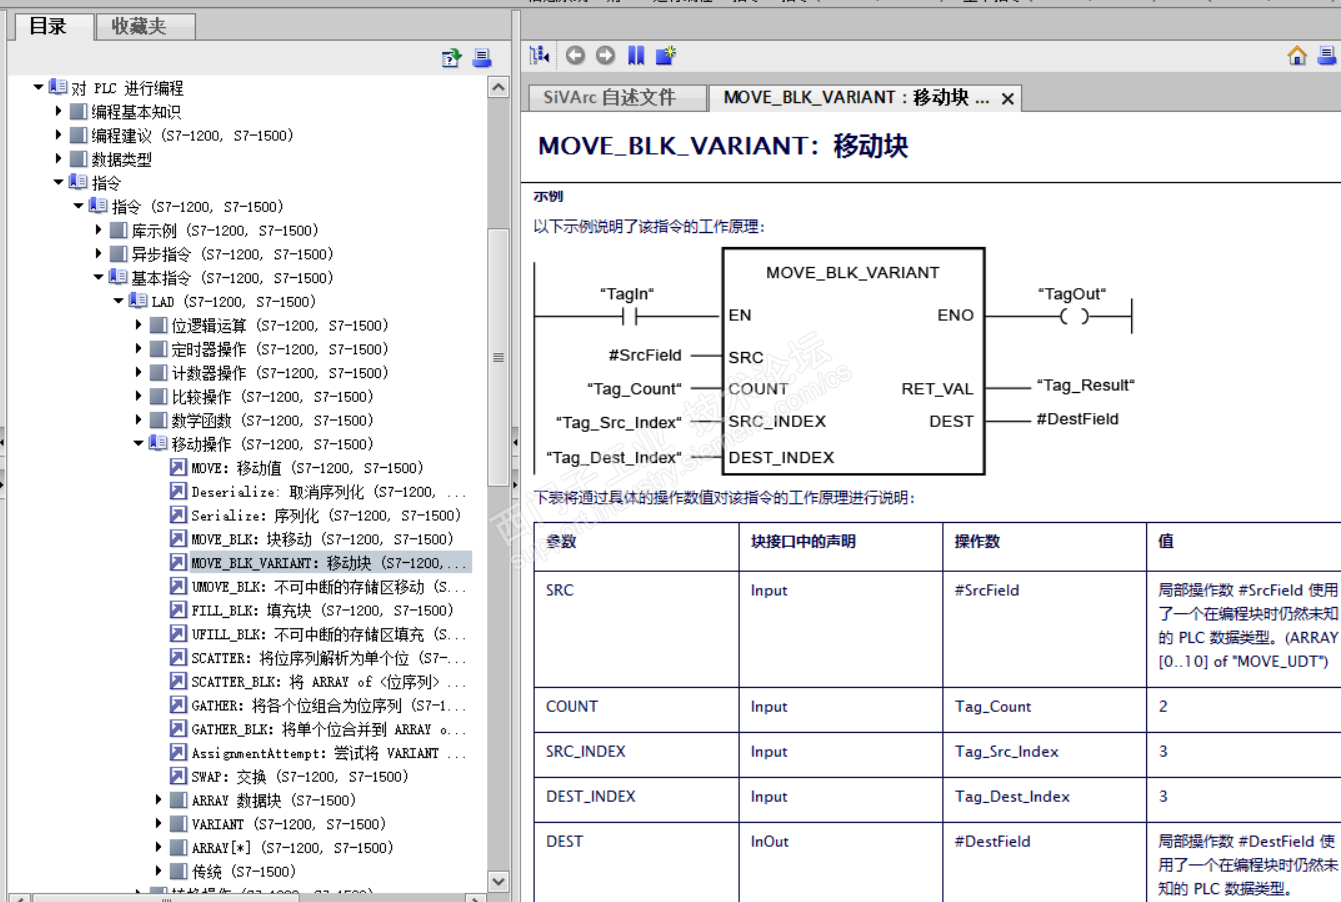
Task: Expand the 数据类型 tree node
Action: pyautogui.click(x=58, y=159)
